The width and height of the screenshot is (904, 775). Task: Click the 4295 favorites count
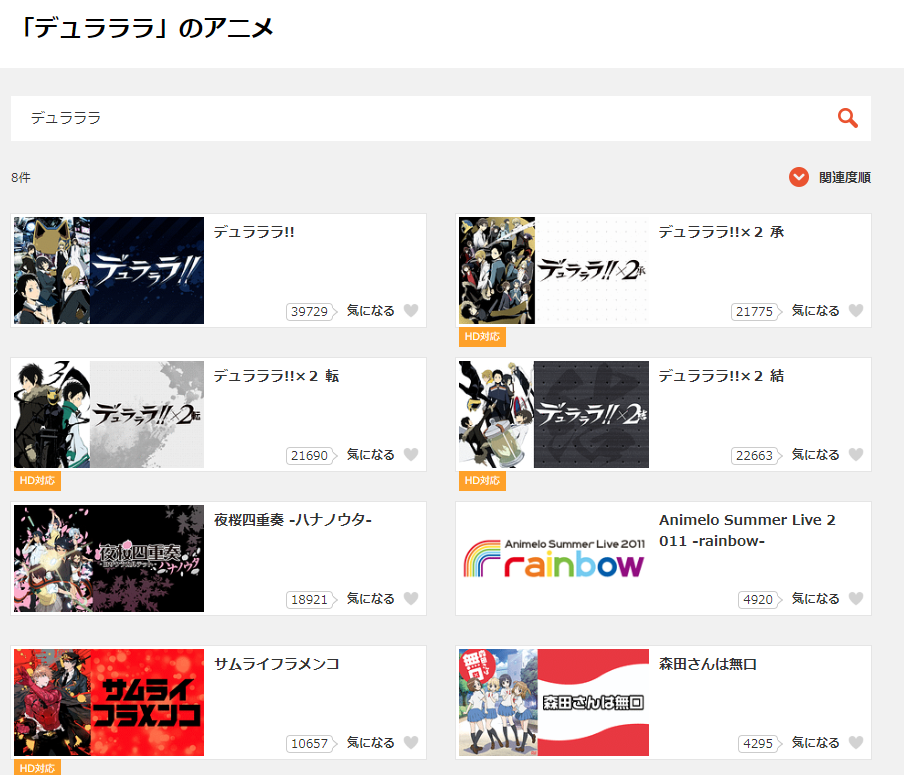(x=759, y=743)
